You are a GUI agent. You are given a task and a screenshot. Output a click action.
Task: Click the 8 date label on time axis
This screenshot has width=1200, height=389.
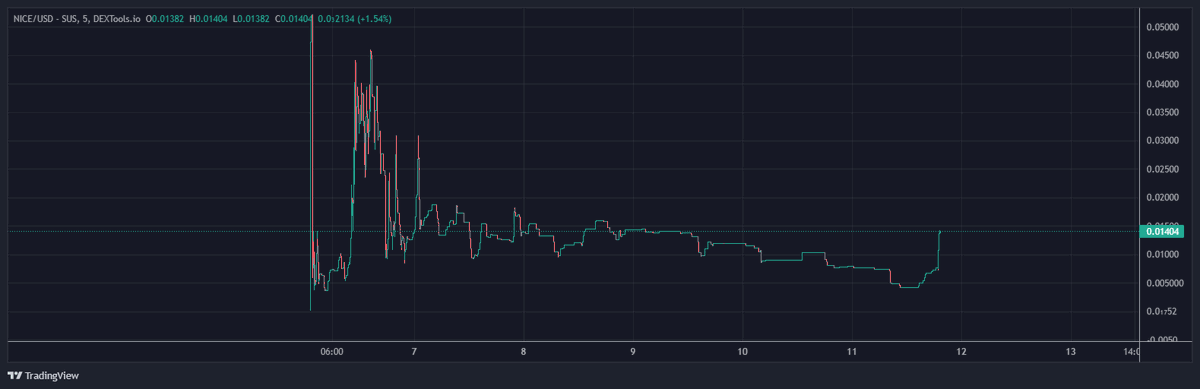[524, 352]
